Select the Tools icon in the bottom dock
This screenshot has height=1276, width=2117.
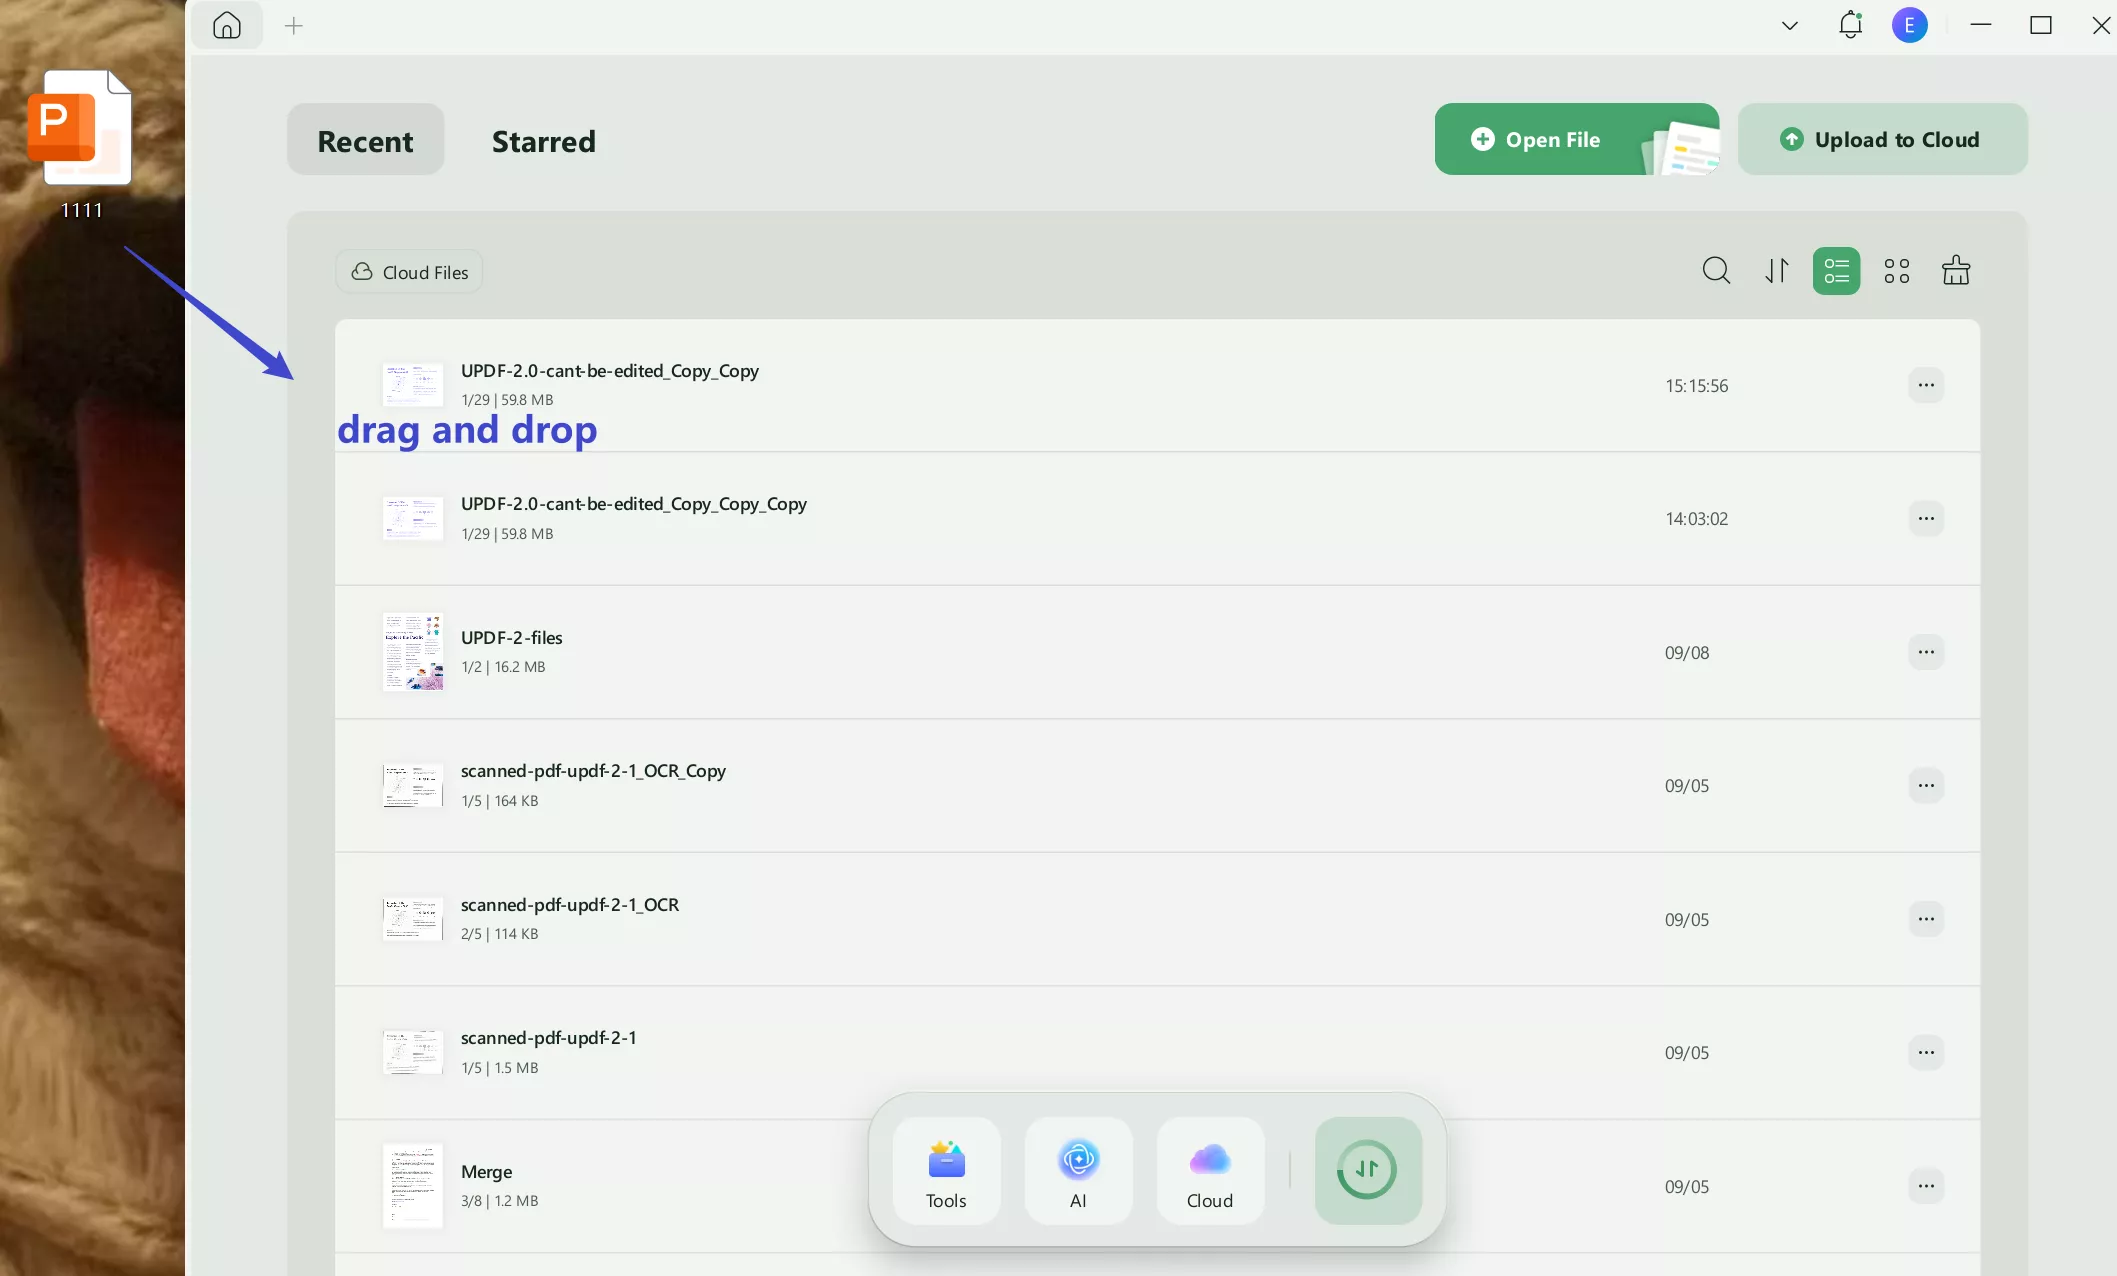(x=946, y=1171)
